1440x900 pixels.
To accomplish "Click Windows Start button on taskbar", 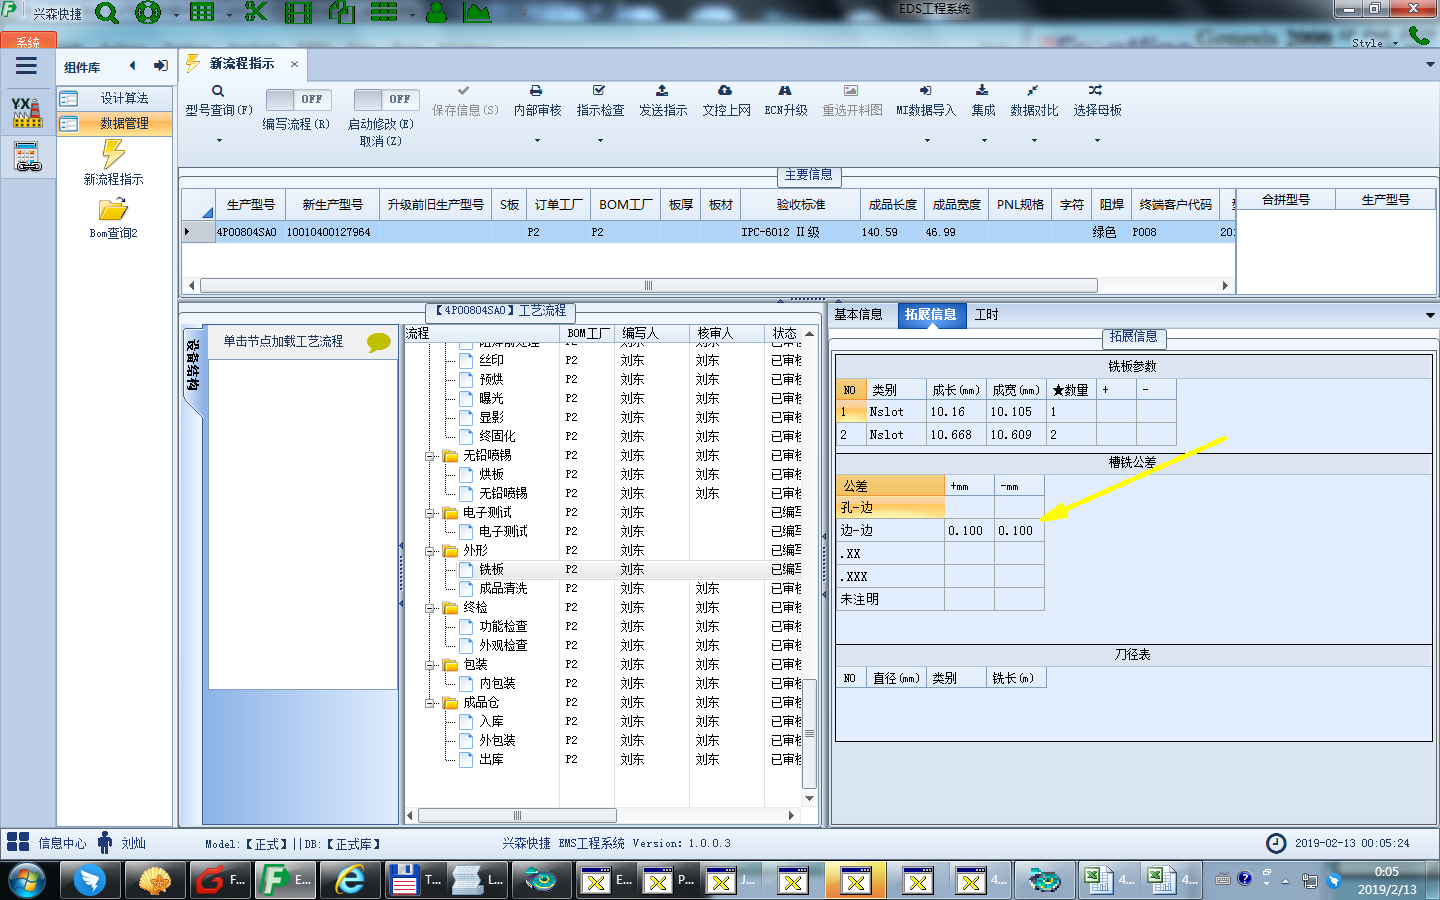I will (x=27, y=880).
